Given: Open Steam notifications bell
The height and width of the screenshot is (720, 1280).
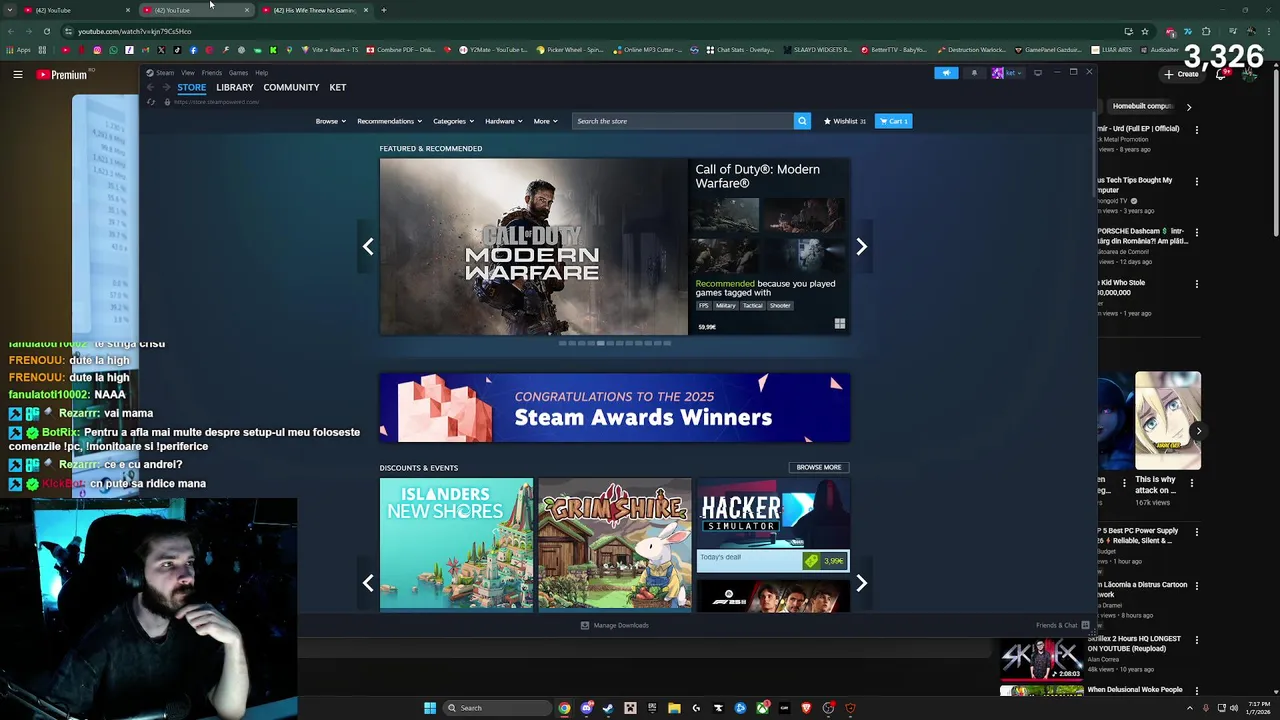Looking at the screenshot, I should [x=974, y=73].
